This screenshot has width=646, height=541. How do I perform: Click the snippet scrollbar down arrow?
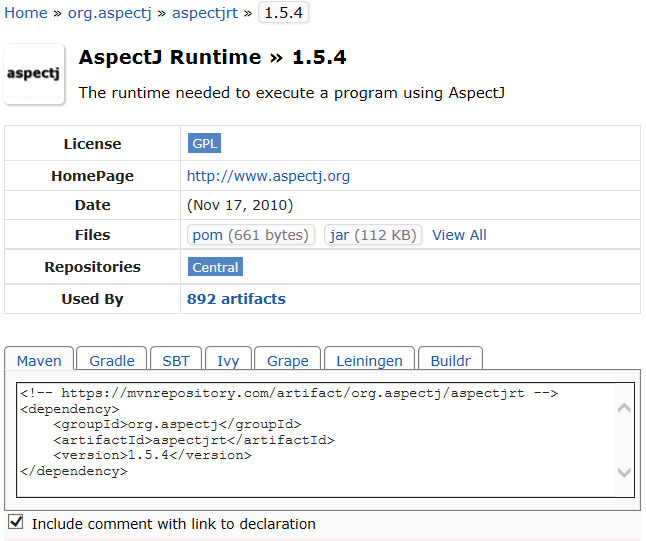coord(624,472)
